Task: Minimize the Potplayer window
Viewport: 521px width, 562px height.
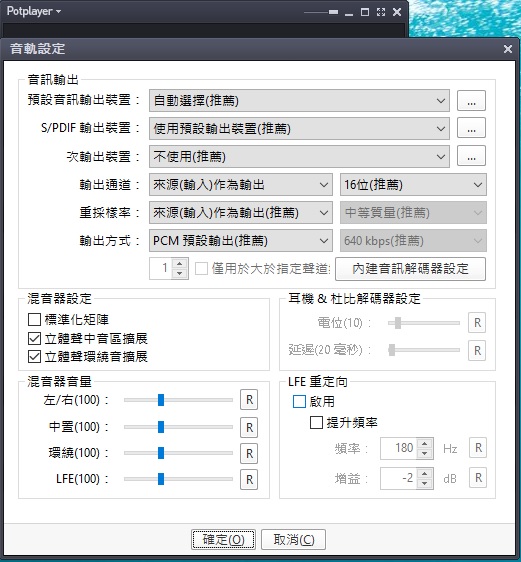Action: pos(349,13)
